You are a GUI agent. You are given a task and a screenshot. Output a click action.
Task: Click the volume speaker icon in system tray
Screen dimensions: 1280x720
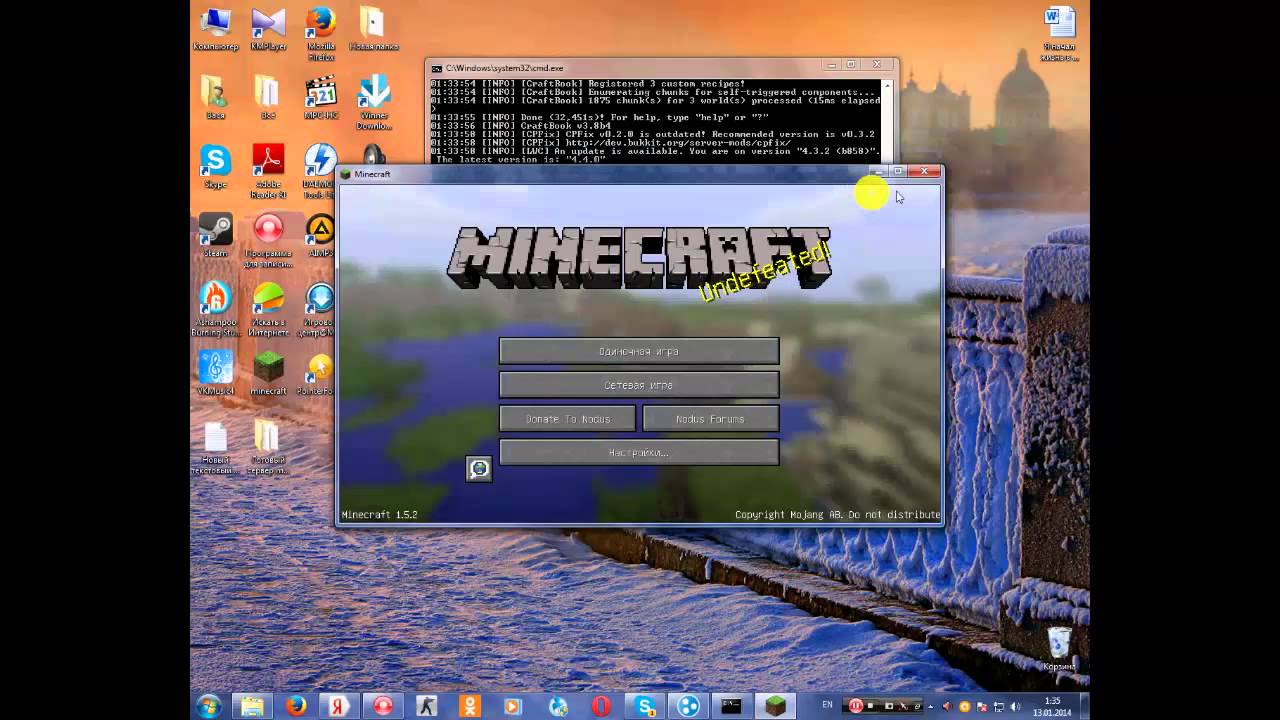pyautogui.click(x=1015, y=706)
